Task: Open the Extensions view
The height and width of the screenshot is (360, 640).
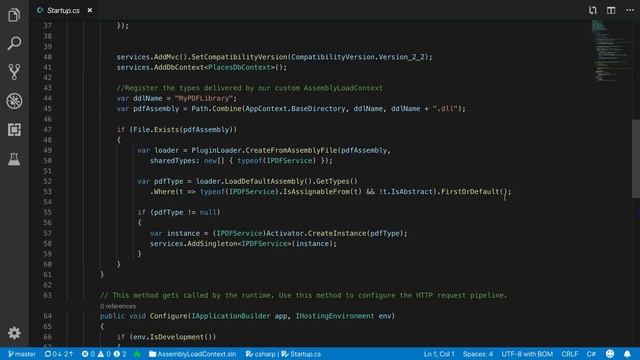Action: point(14,130)
